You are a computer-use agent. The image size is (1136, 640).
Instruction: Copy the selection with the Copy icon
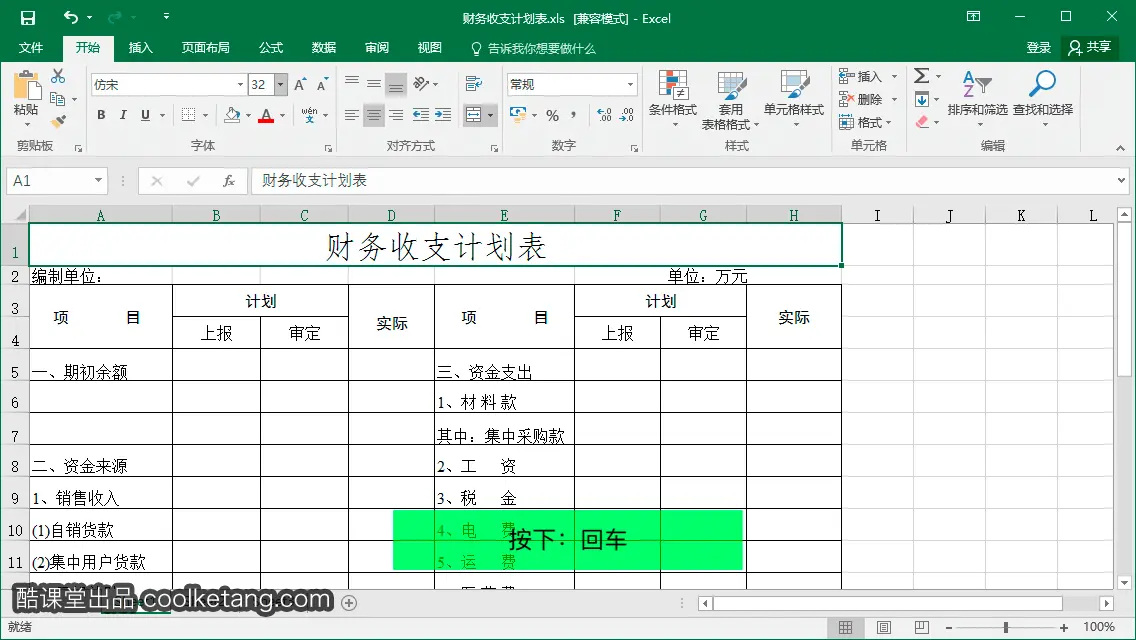[57, 99]
